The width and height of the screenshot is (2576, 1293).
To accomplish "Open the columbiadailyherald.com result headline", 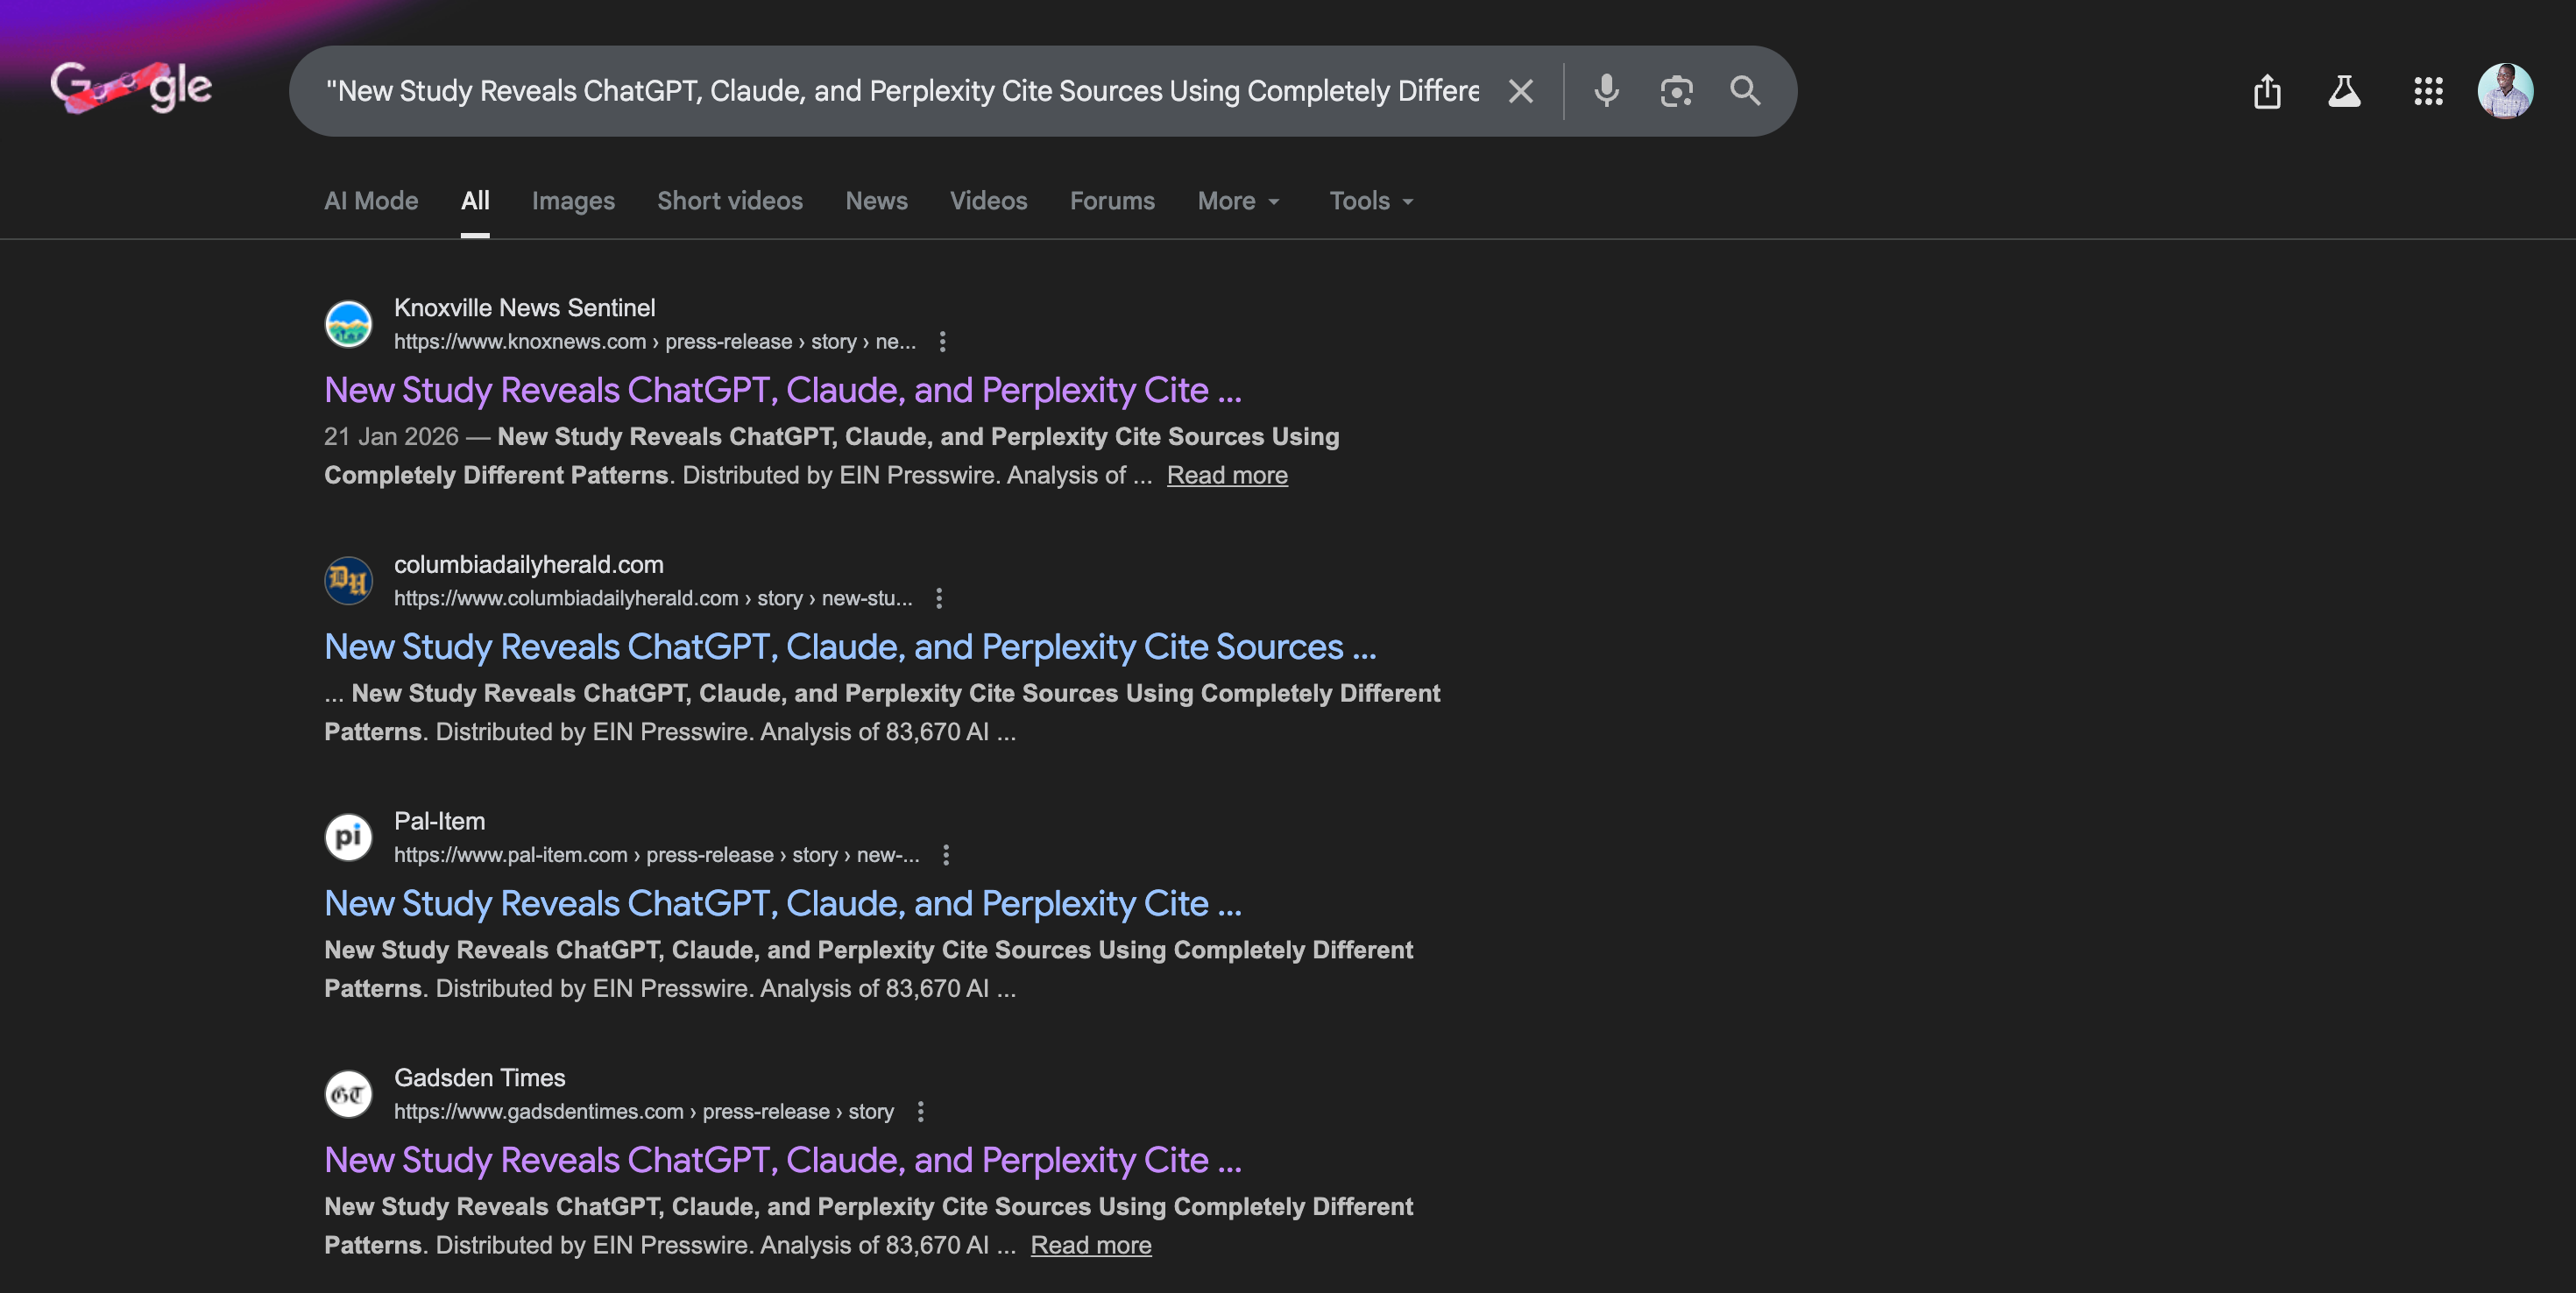I will tap(850, 647).
